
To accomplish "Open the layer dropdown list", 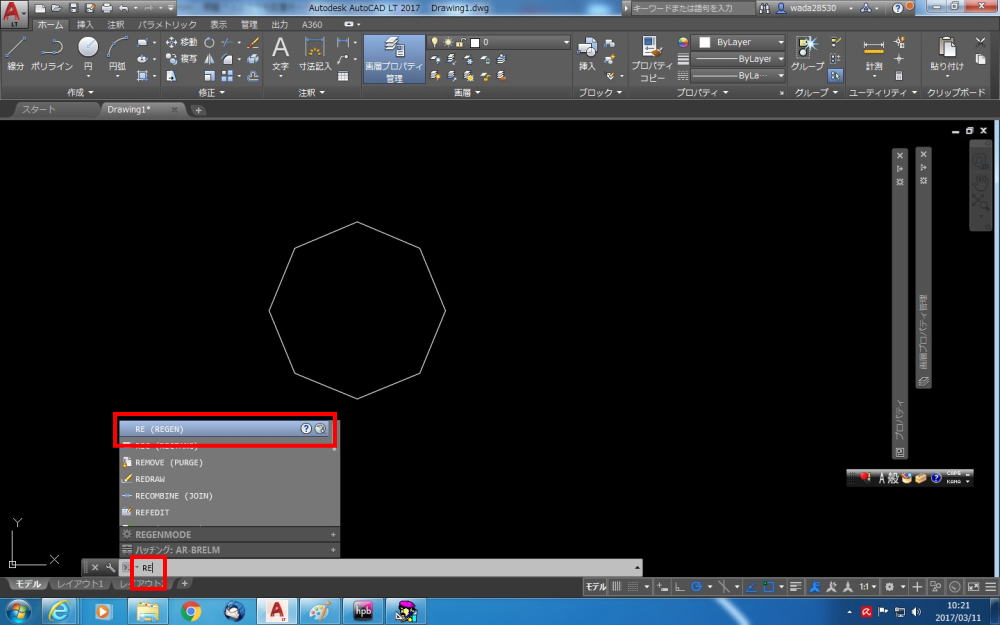I will [566, 42].
